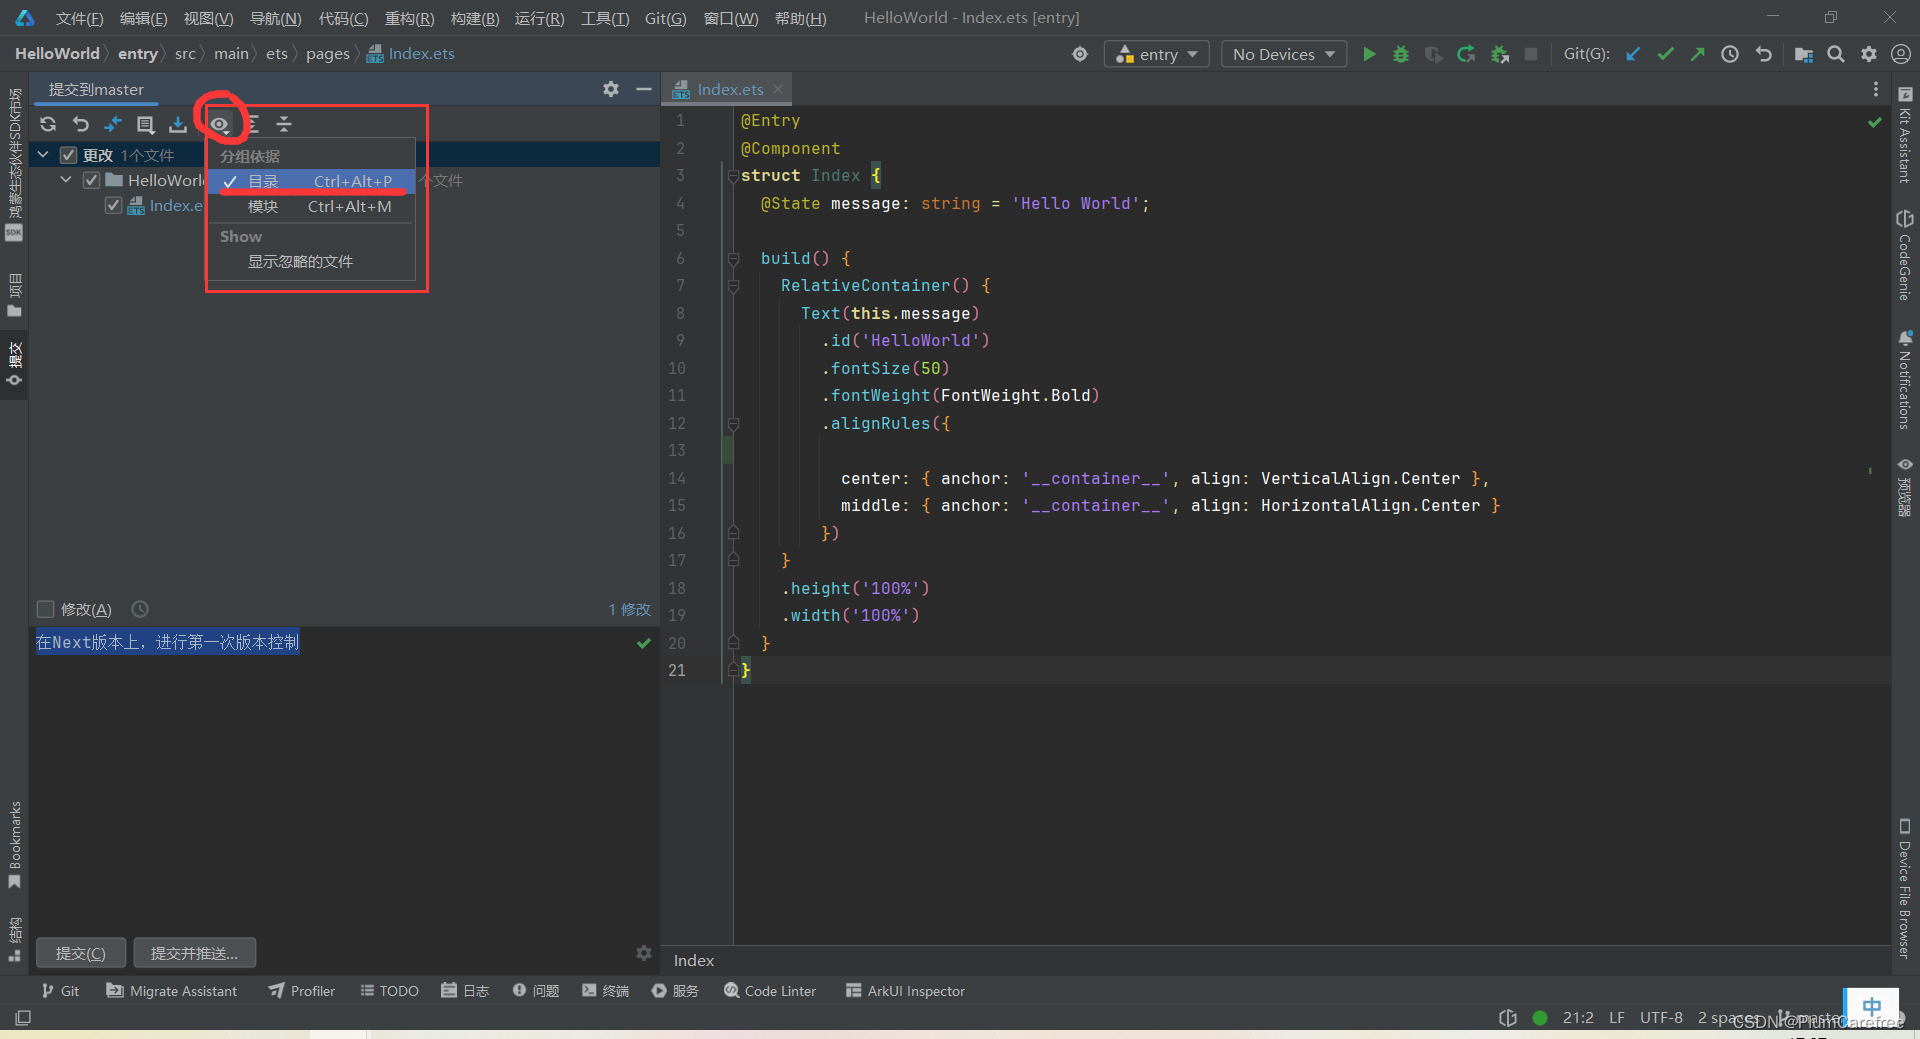
Task: Fold the RelativeContainer block
Action: 733,286
